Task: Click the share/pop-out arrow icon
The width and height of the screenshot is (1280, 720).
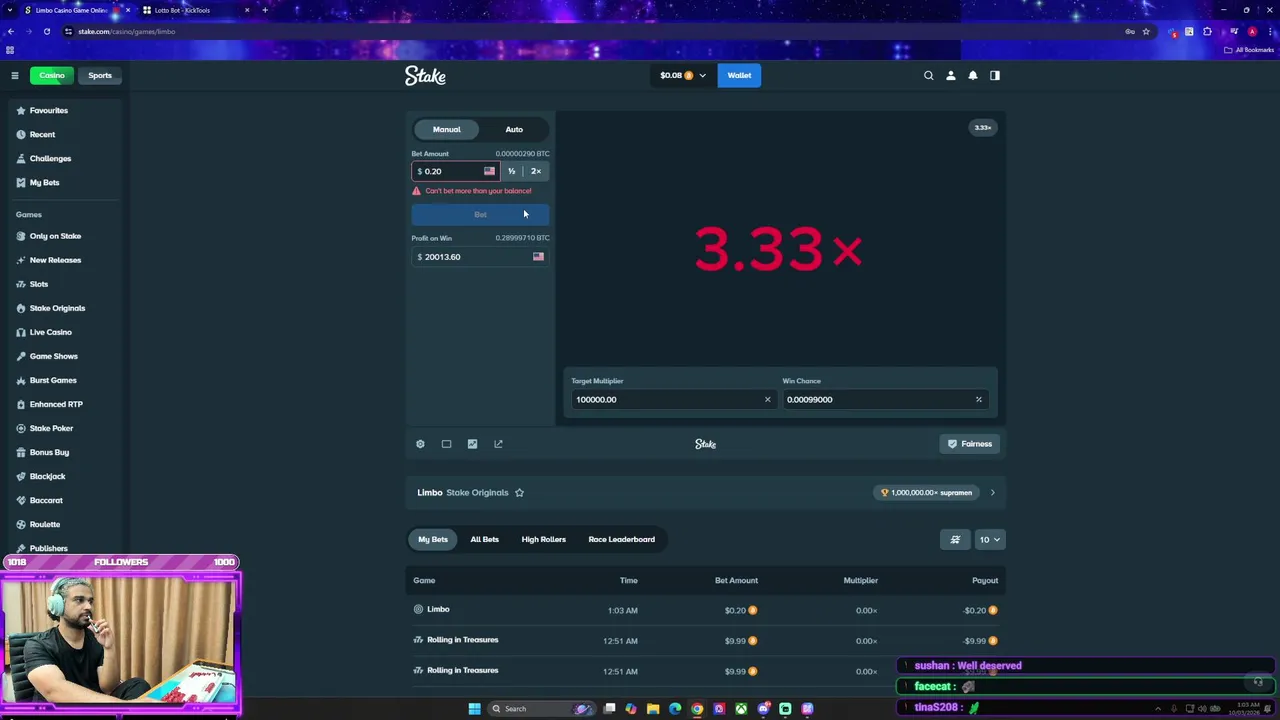Action: [498, 444]
